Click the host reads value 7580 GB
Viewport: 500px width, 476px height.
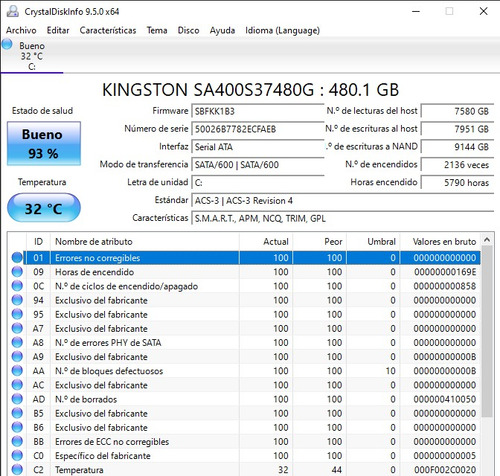(x=457, y=111)
